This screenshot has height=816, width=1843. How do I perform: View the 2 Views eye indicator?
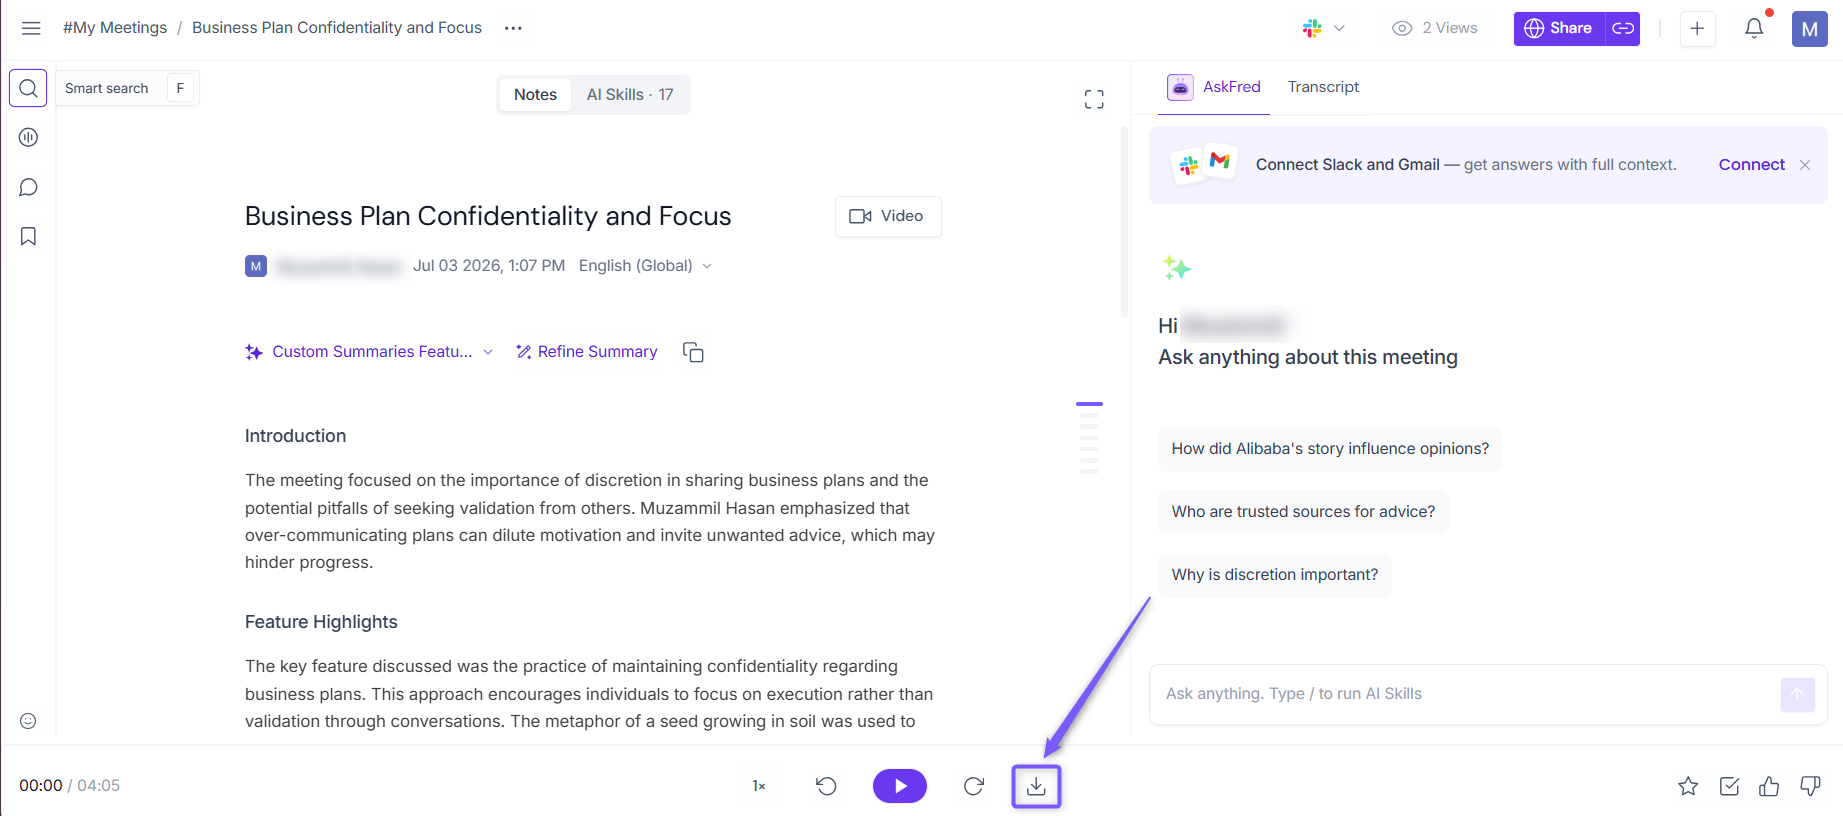pyautogui.click(x=1434, y=28)
